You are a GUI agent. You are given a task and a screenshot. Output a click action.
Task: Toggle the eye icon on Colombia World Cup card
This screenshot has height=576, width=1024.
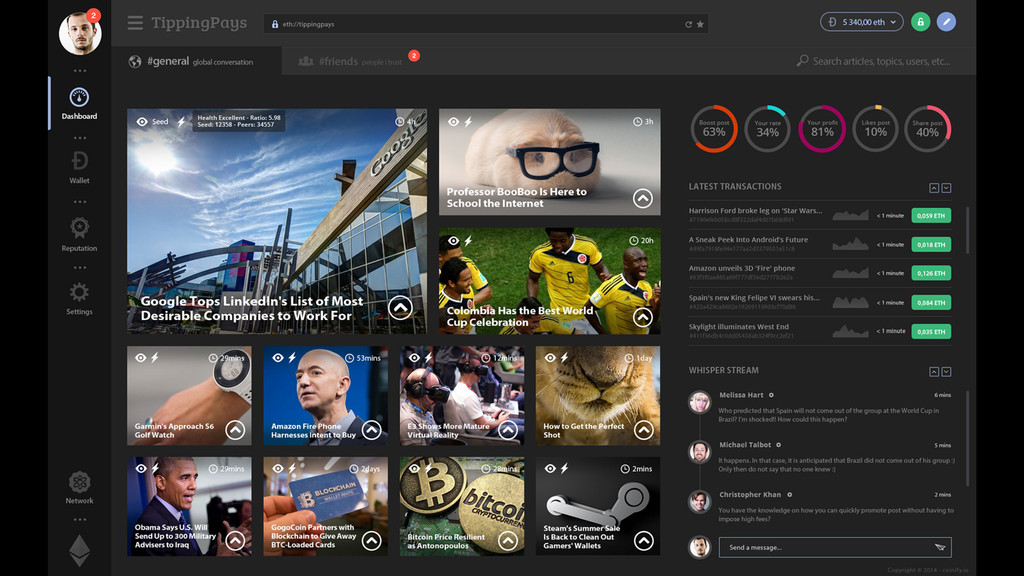453,241
